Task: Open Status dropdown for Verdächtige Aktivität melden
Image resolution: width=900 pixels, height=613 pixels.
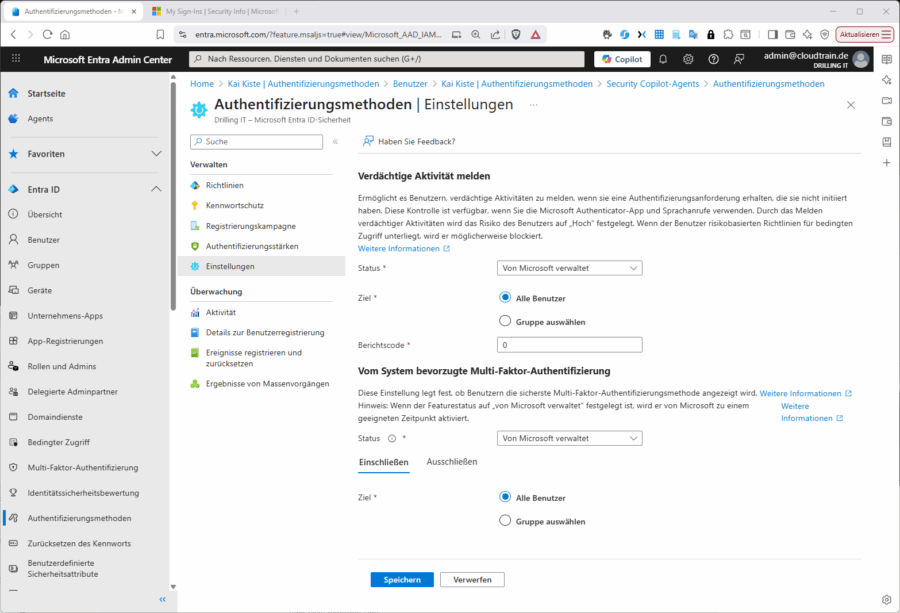Action: [x=569, y=268]
